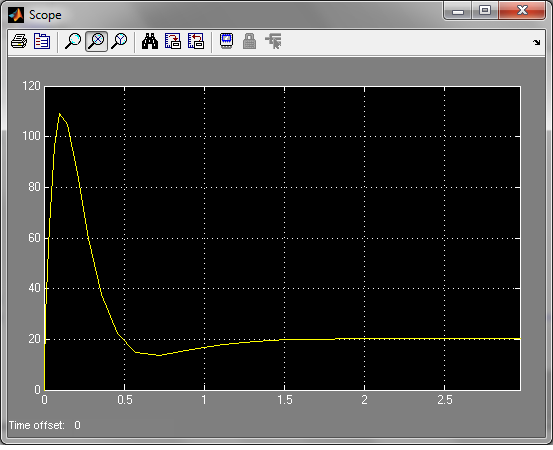Minimize the Scope window
The width and height of the screenshot is (553, 450).
click(x=458, y=11)
